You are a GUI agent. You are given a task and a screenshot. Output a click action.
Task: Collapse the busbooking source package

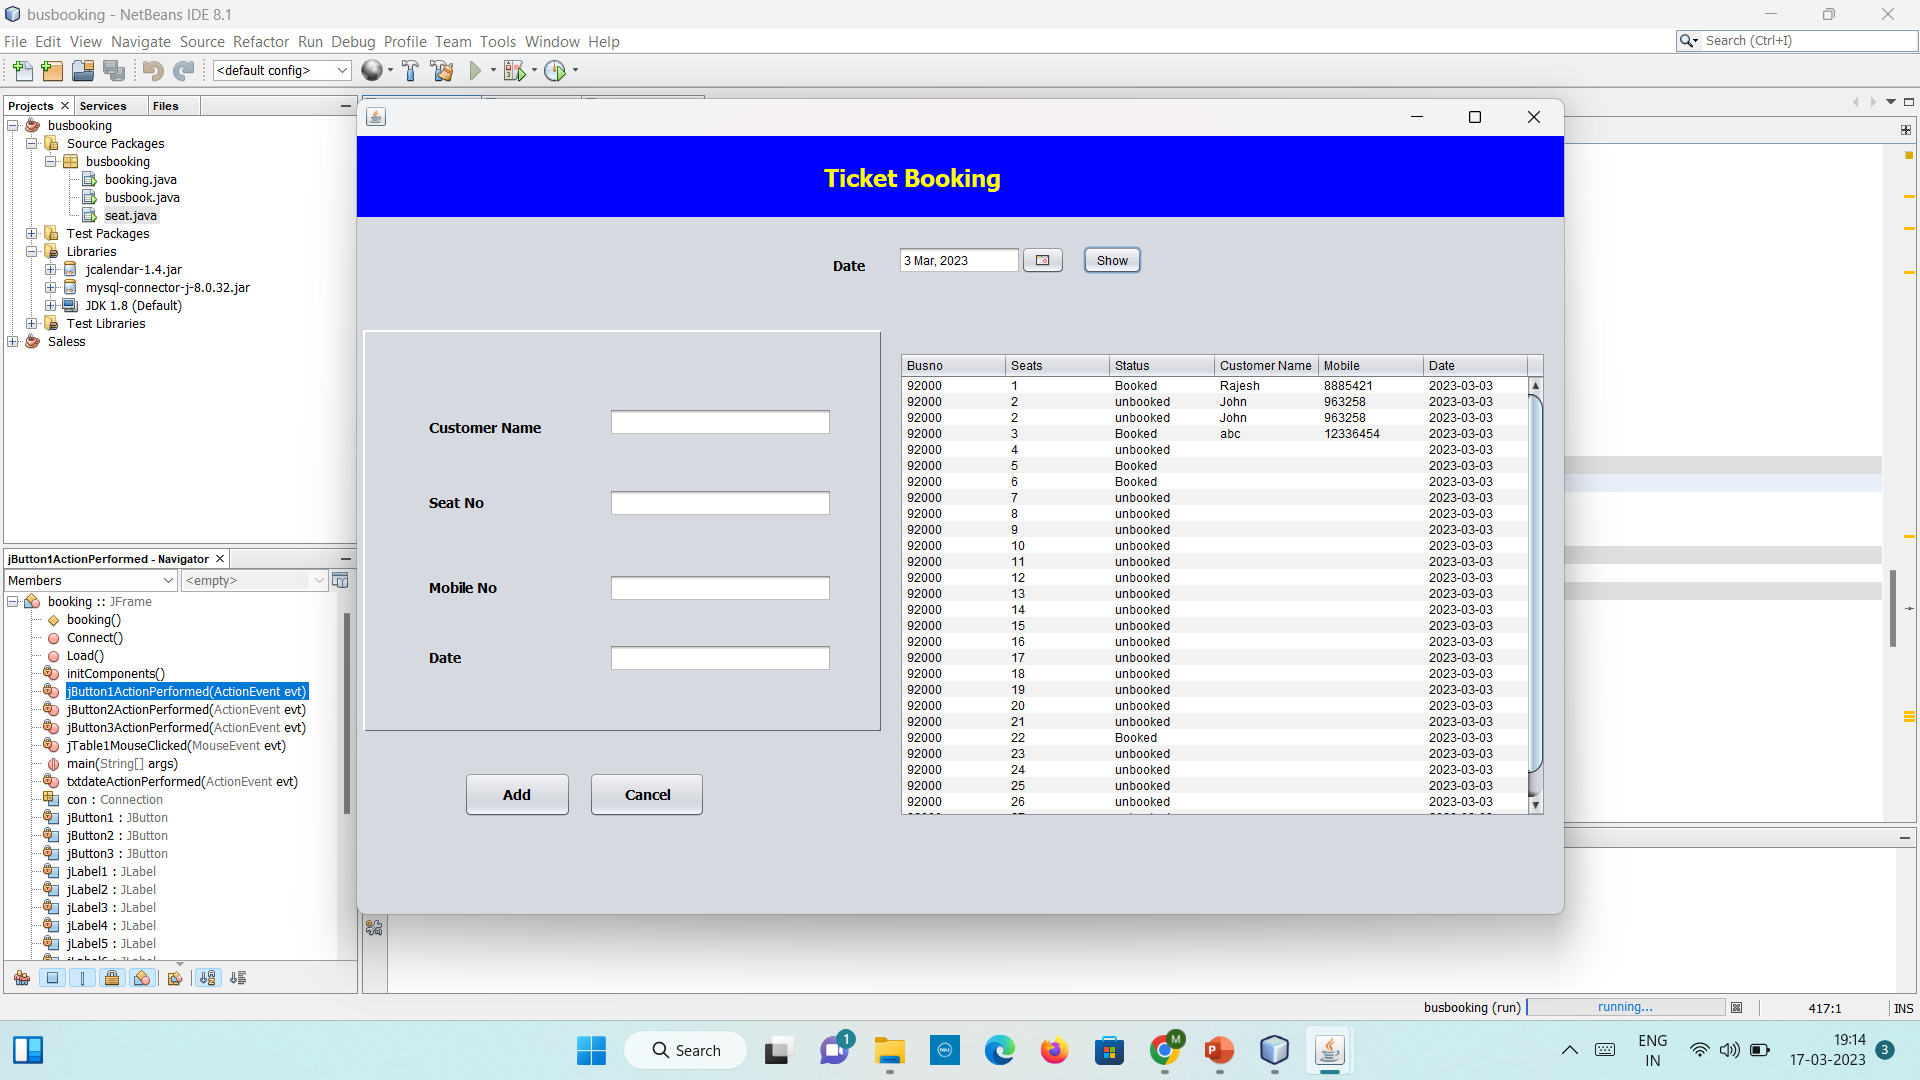50,161
